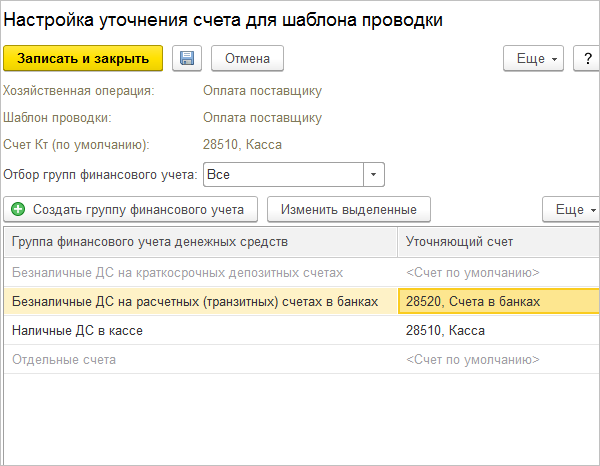Open help with the question mark button
600x466 pixels.
587,59
